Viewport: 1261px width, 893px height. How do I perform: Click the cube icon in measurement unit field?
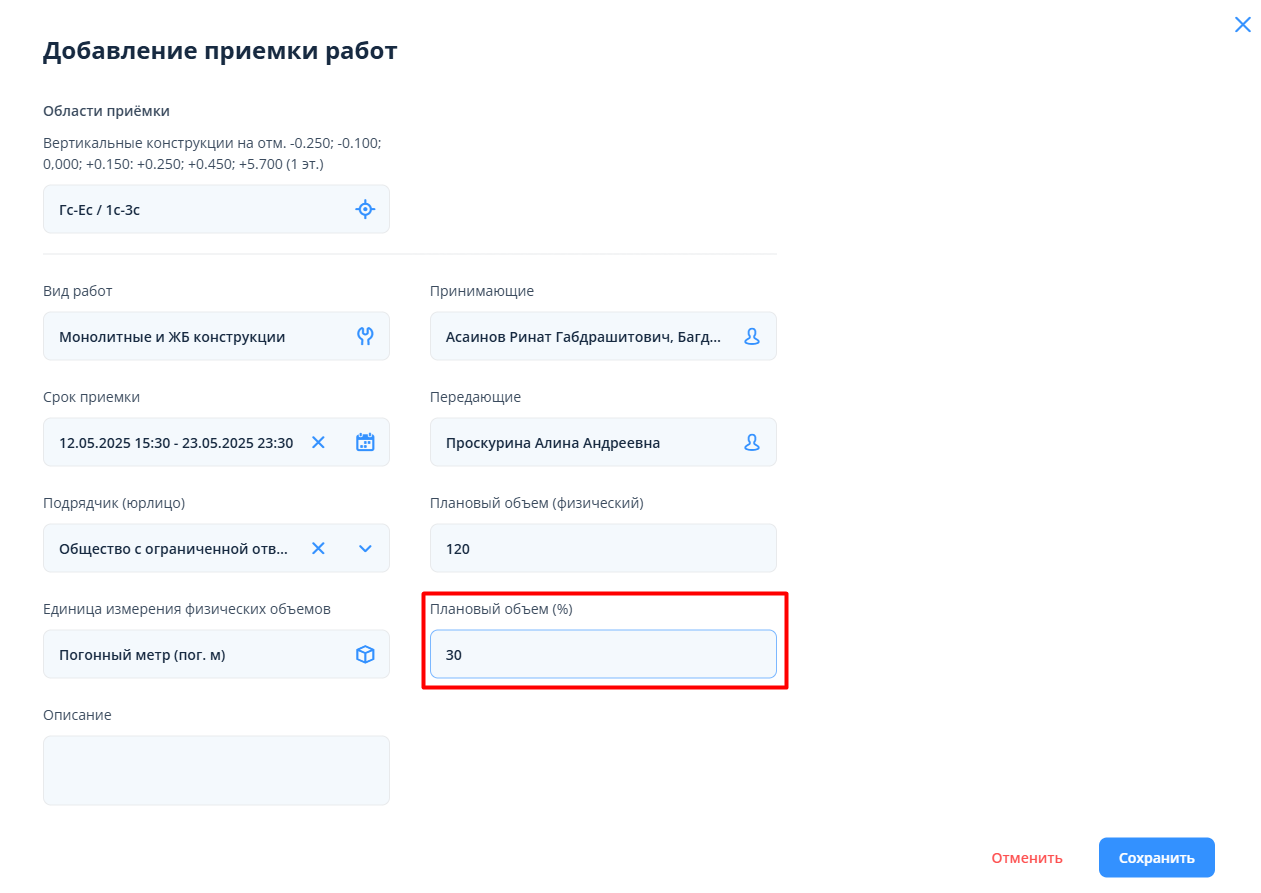[365, 654]
